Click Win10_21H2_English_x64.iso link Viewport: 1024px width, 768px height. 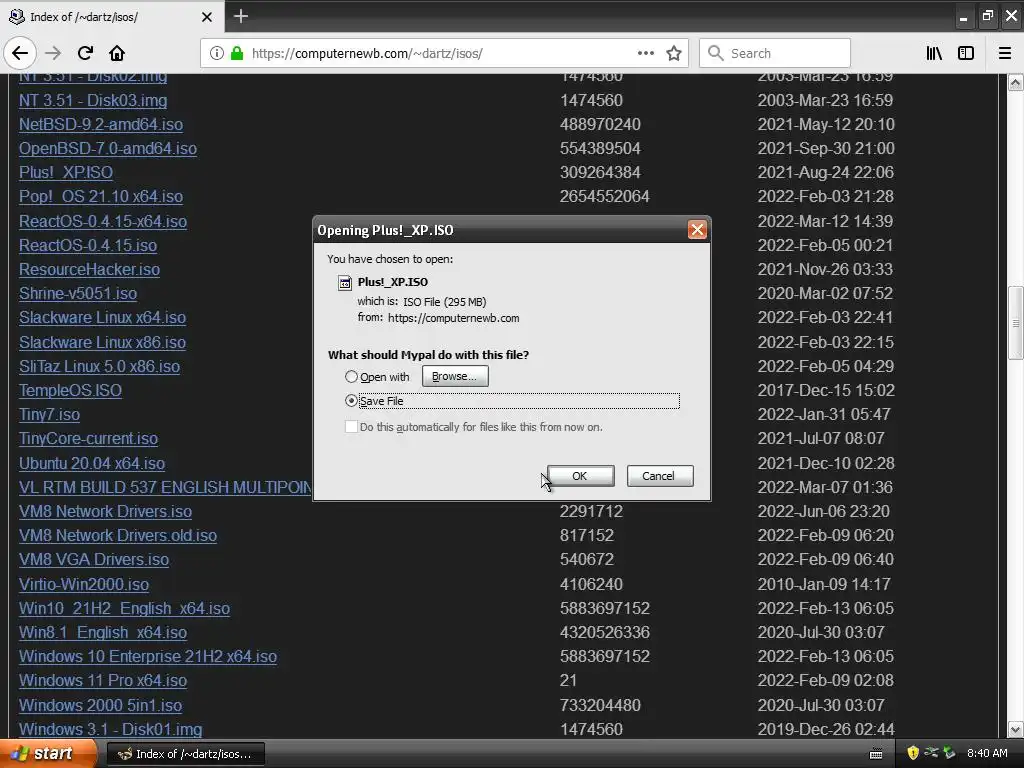click(x=124, y=609)
